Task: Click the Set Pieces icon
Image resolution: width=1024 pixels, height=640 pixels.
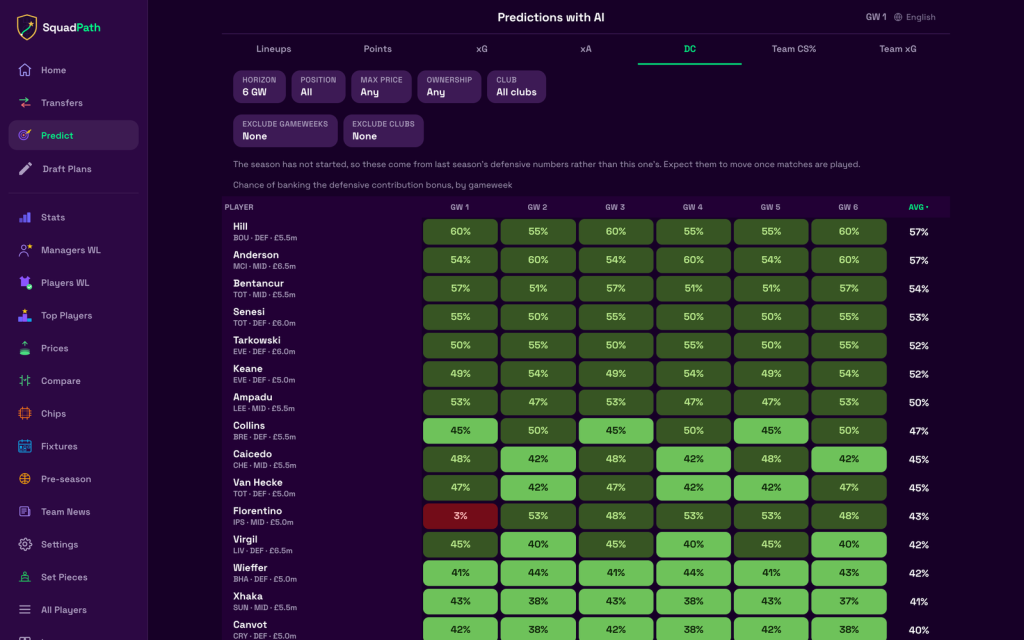Action: pos(25,577)
